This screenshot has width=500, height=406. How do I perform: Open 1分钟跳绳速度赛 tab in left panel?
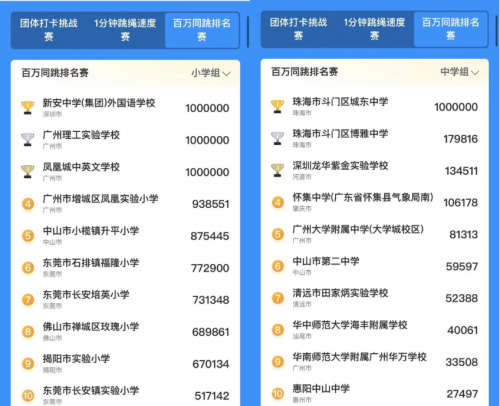point(125,30)
